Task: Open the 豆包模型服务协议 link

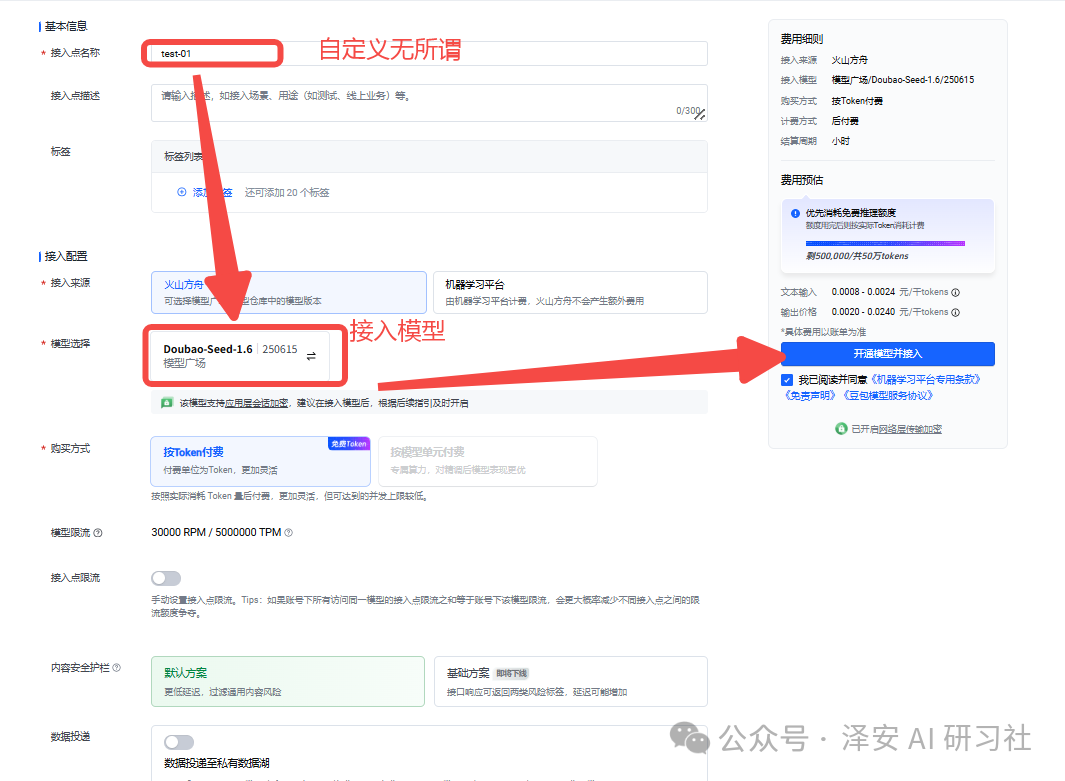Action: [888, 396]
